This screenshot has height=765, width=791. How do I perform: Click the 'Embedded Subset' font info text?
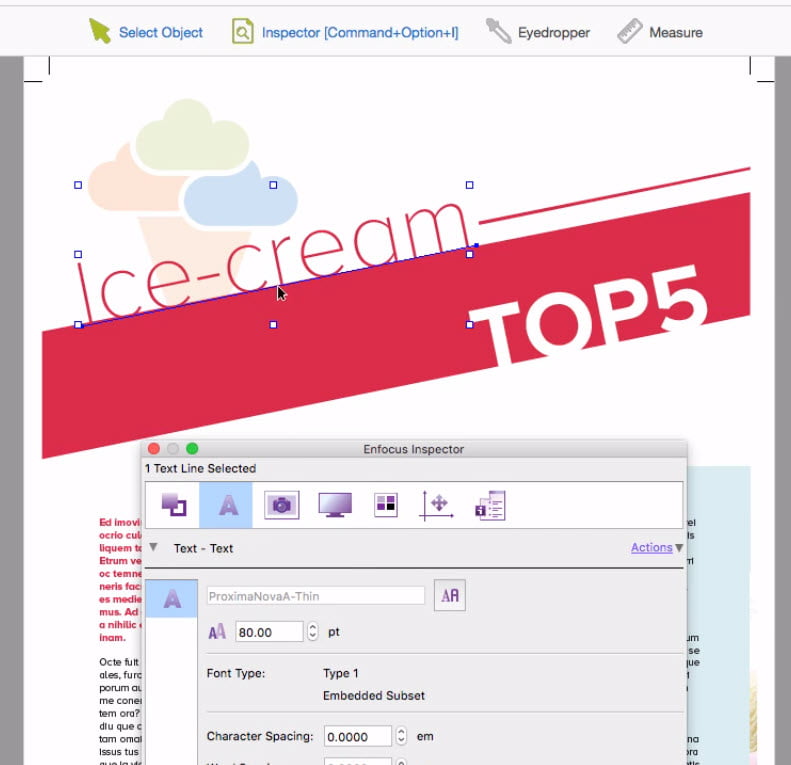pyautogui.click(x=374, y=695)
